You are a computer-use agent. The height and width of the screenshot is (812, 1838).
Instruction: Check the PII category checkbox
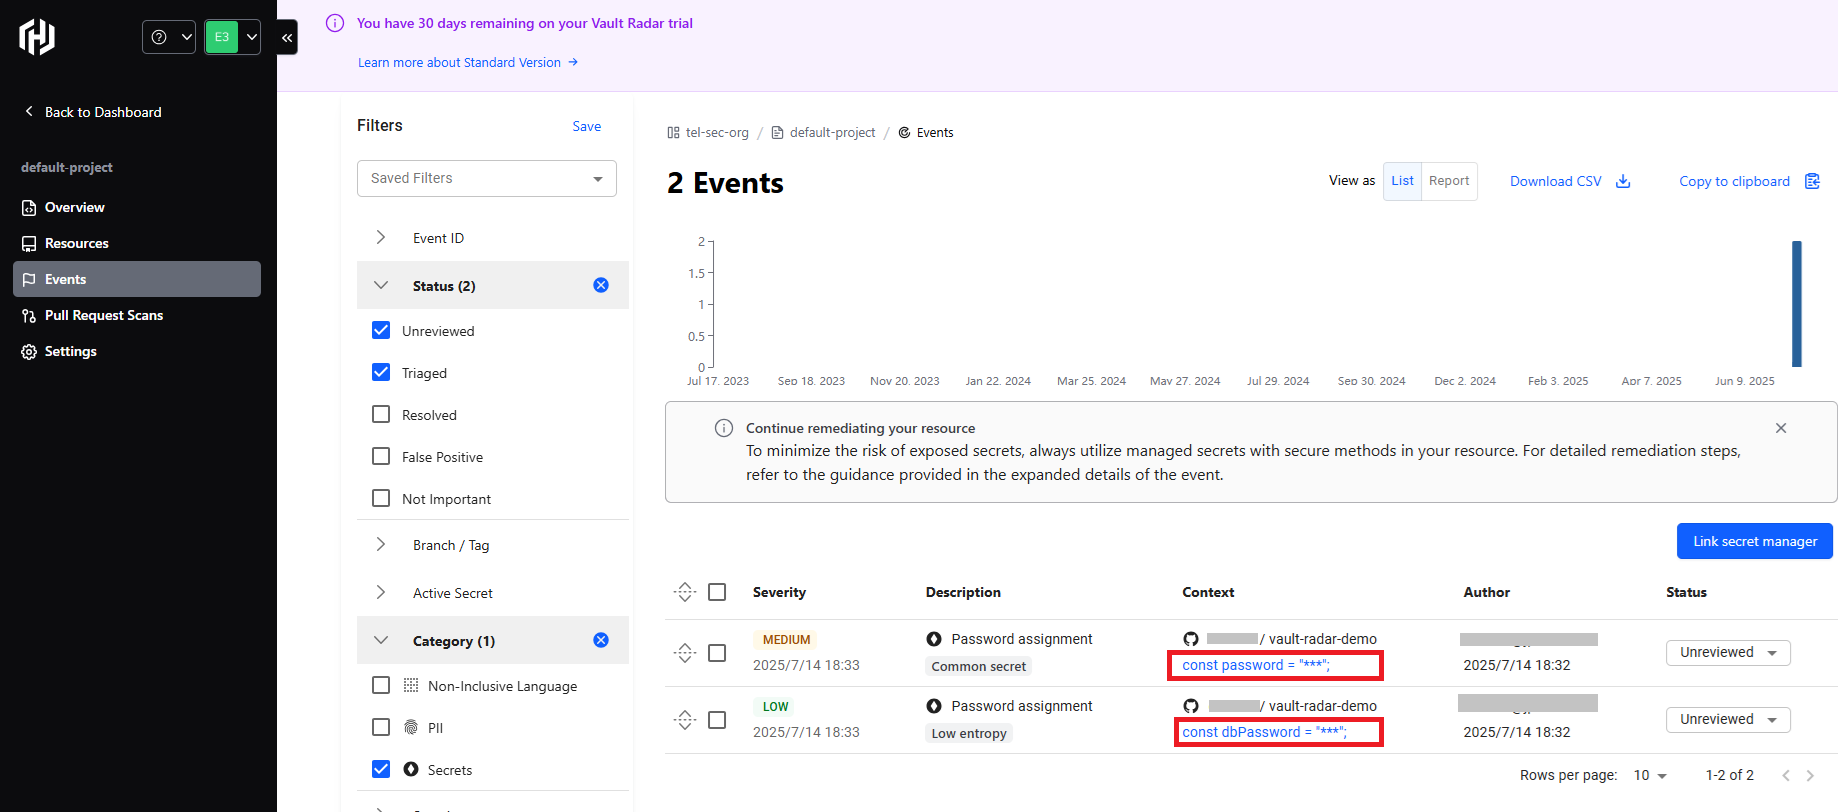click(381, 727)
